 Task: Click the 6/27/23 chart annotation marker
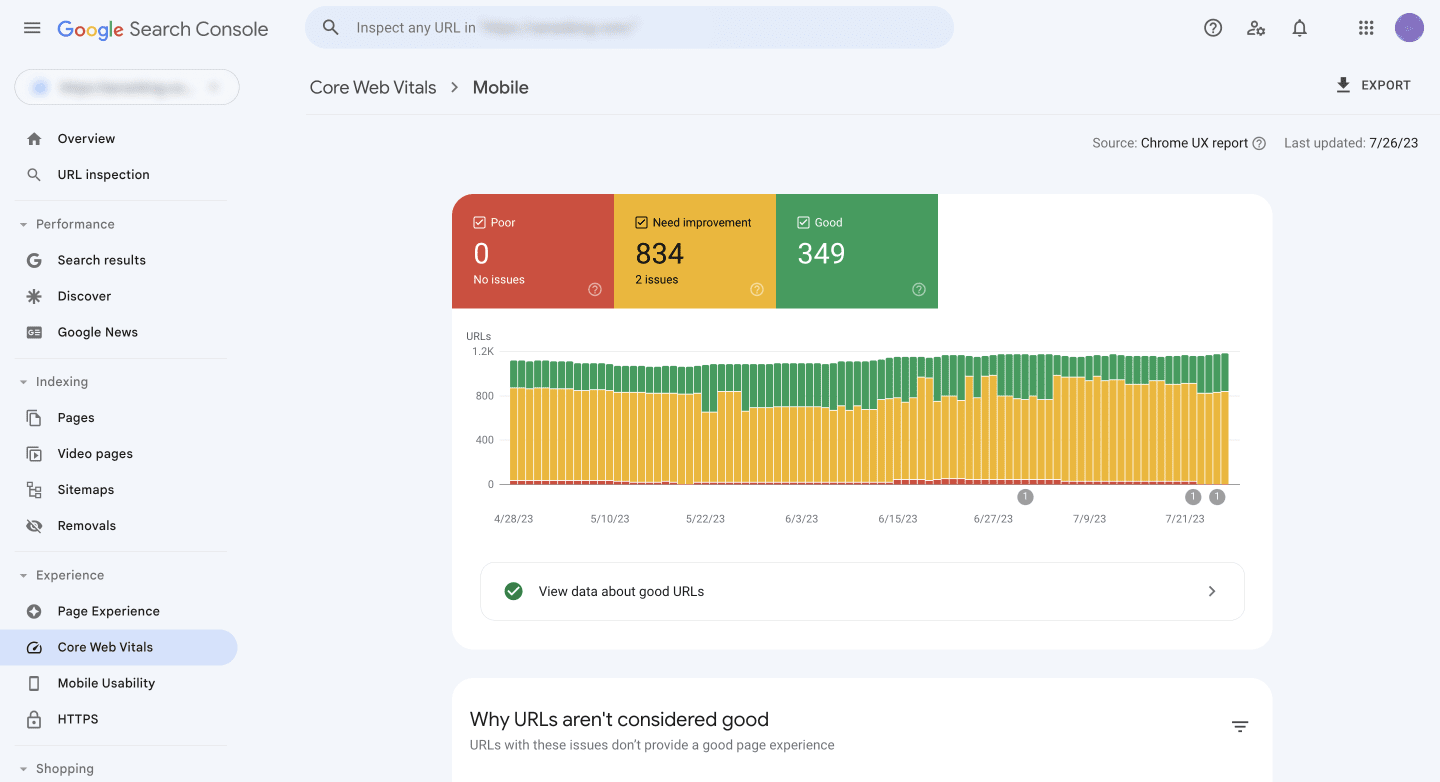click(x=1025, y=497)
